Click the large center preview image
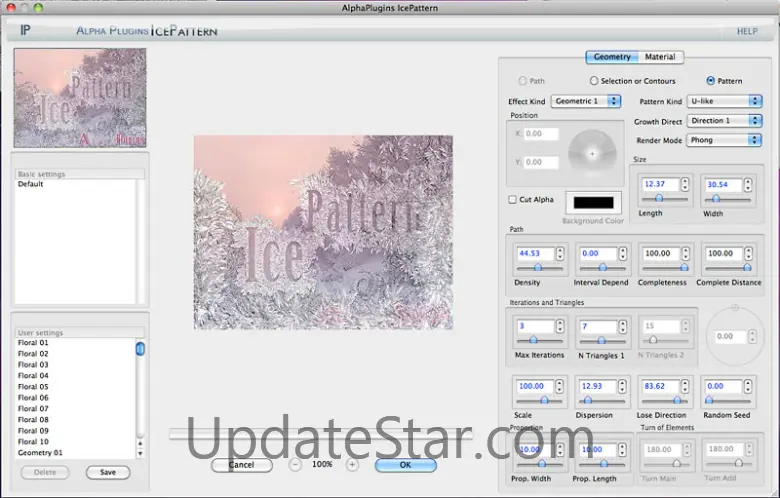The height and width of the screenshot is (498, 780). pos(323,232)
